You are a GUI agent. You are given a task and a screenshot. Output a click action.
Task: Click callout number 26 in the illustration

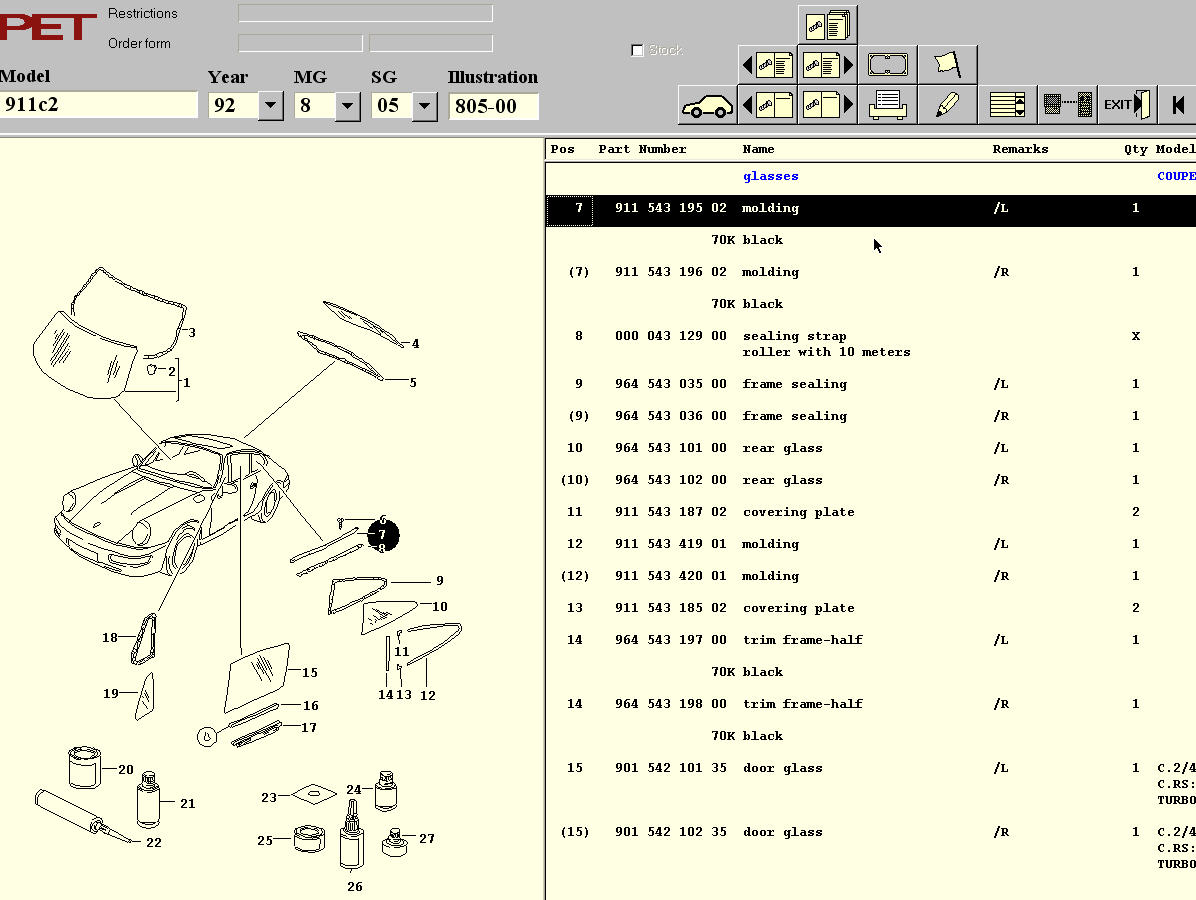355,887
